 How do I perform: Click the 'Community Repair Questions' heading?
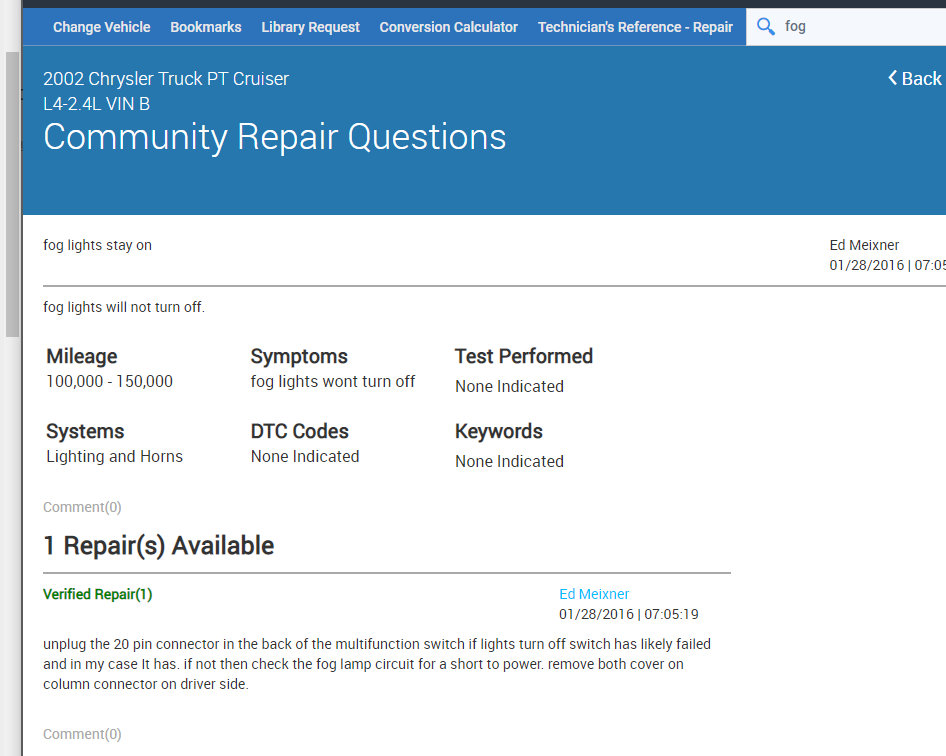pos(275,137)
